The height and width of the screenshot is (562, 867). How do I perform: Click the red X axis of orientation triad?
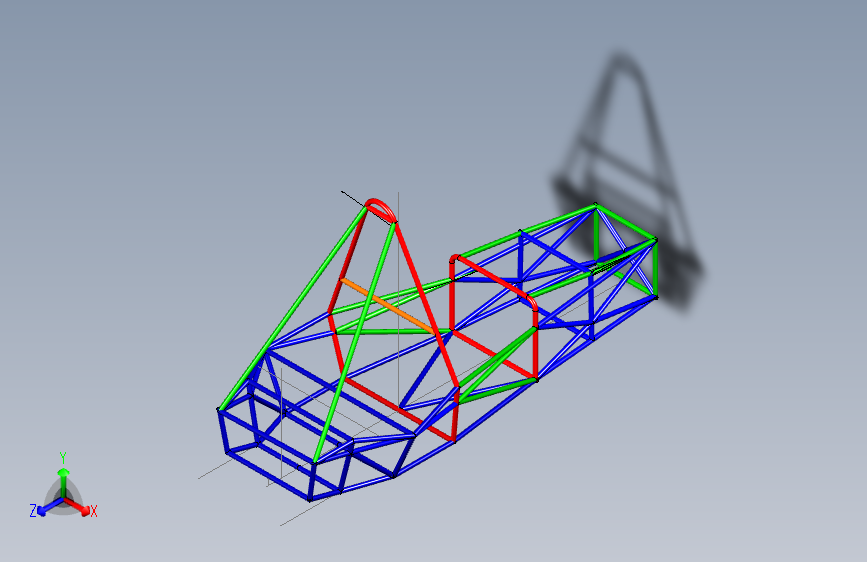pyautogui.click(x=76, y=506)
